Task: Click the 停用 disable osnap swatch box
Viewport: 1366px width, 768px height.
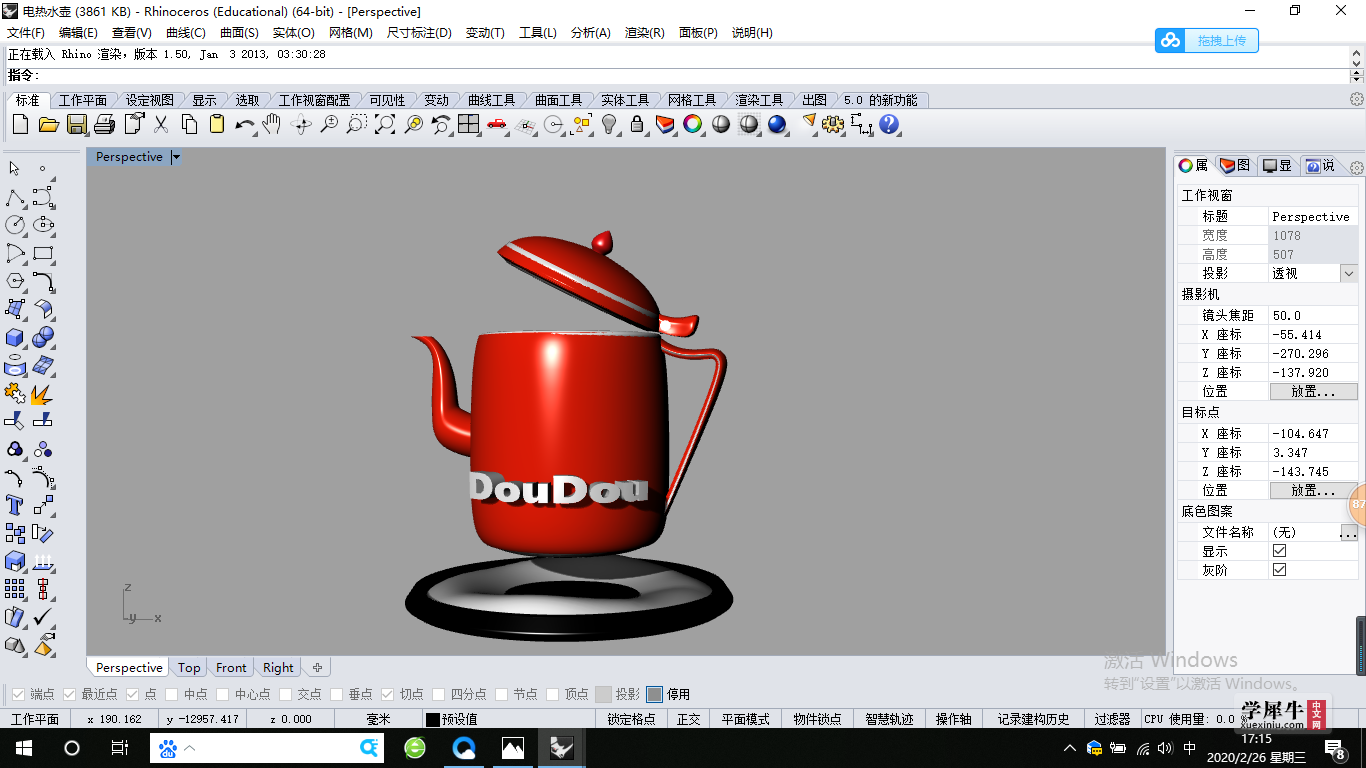Action: [654, 694]
